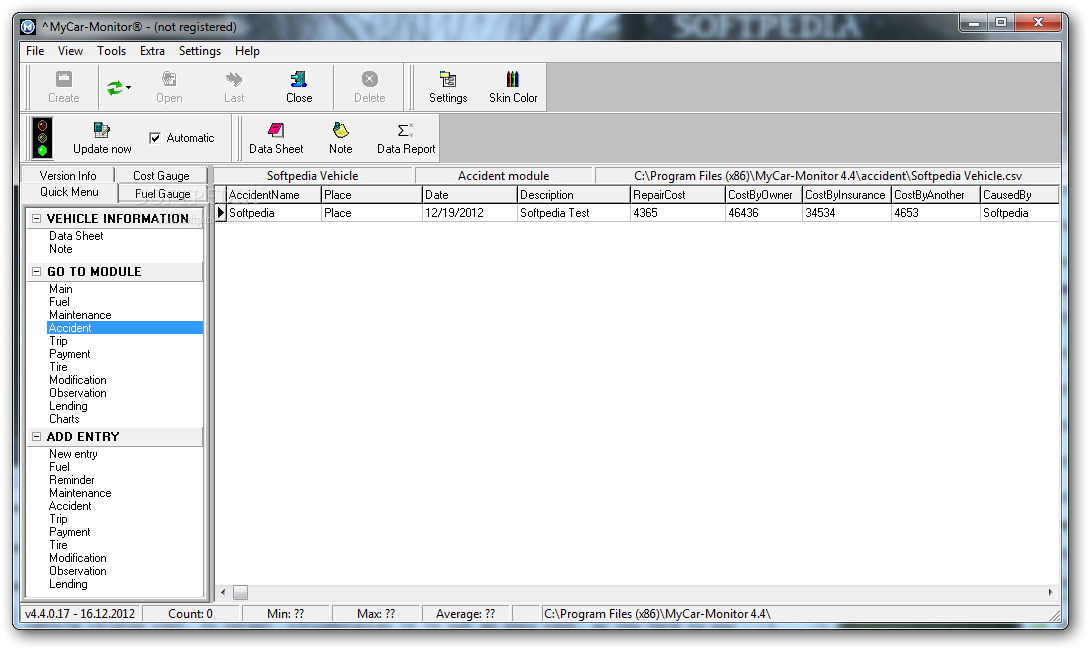The height and width of the screenshot is (650, 1089).
Task: Add an Accident entry under Add Entry
Action: coord(70,506)
